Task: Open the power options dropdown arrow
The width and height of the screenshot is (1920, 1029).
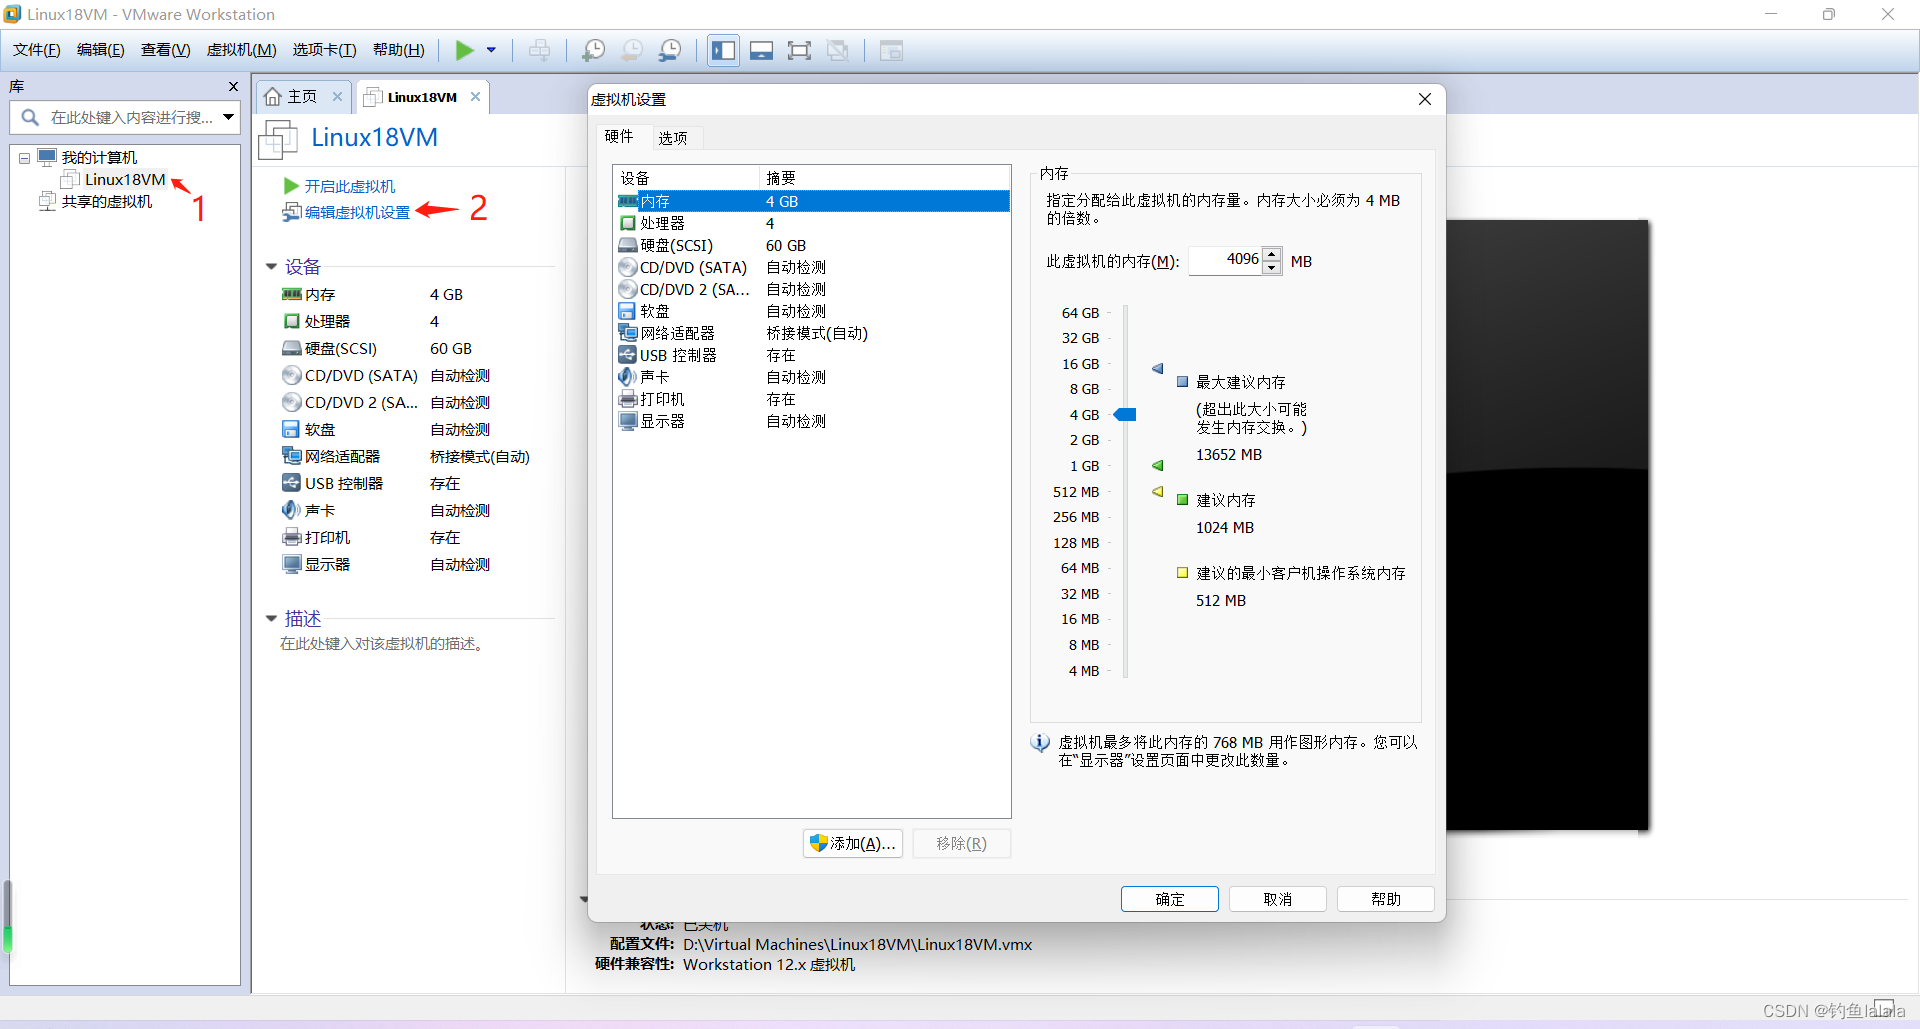Action: click(x=491, y=50)
